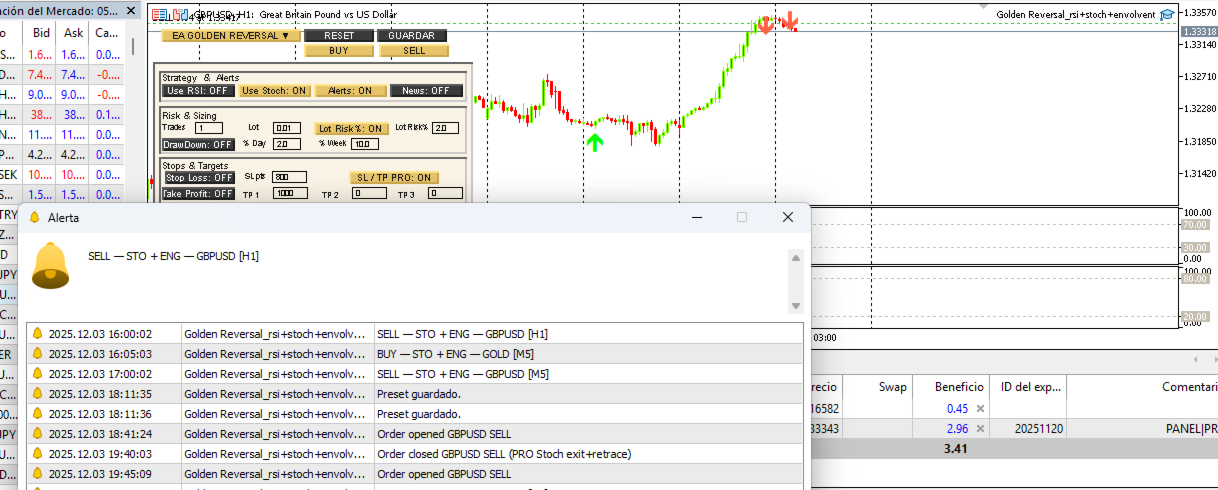The height and width of the screenshot is (490, 1218).
Task: Toggle Take Profit: OFF
Action: (198, 194)
